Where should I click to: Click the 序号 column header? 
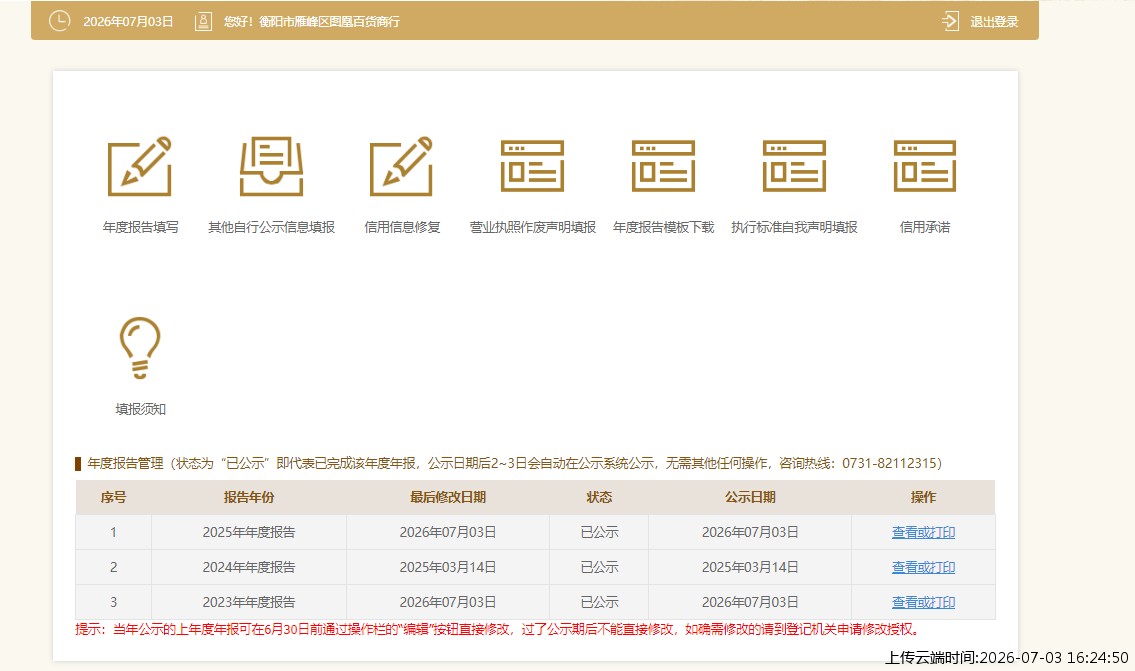[x=113, y=497]
